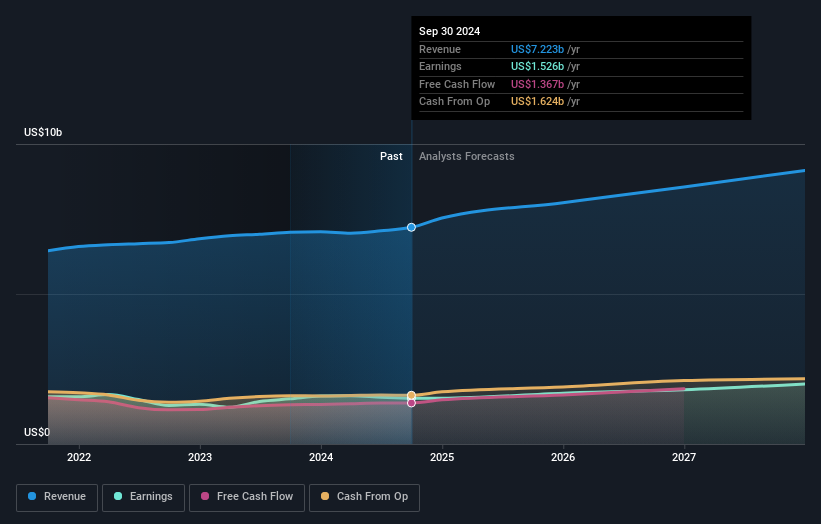Click the US$1.624b cash from op value
Image resolution: width=821 pixels, height=524 pixels.
coord(537,102)
